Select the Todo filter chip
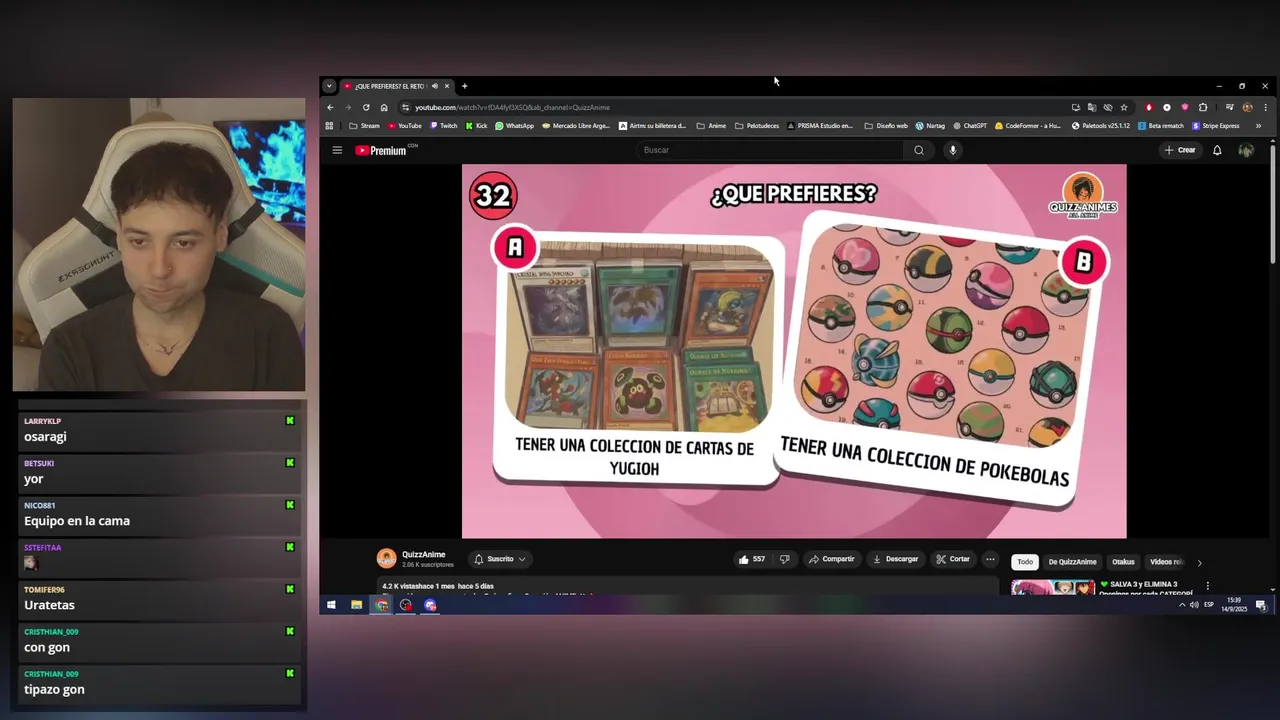Viewport: 1280px width, 720px height. coord(1025,562)
